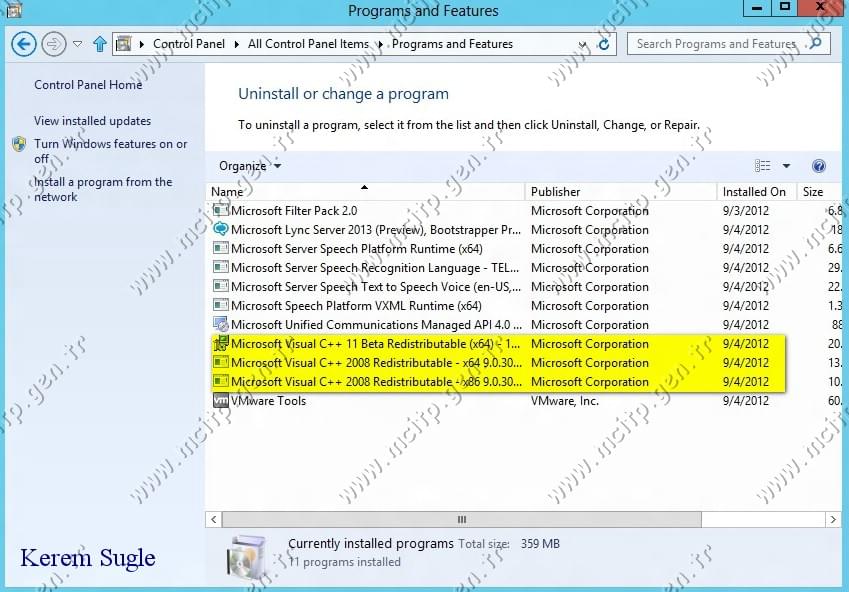Select the VMware Tools row

(524, 400)
